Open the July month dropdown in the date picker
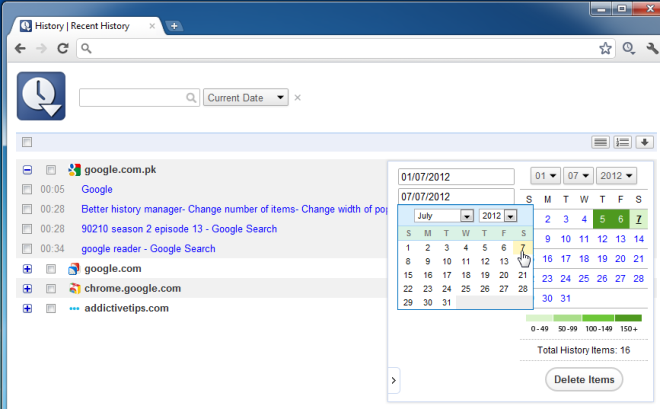The image size is (660, 409). click(x=443, y=216)
